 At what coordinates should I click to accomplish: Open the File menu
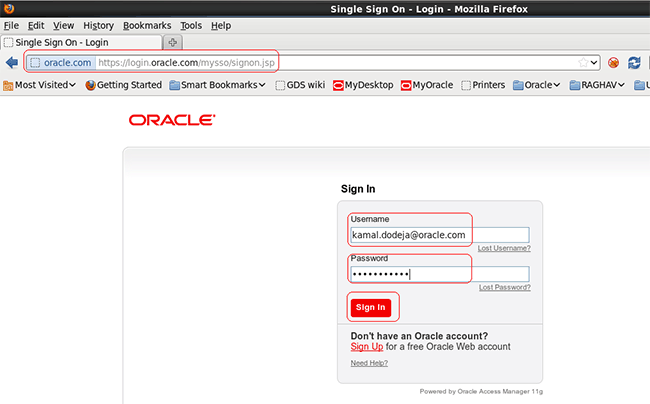click(x=11, y=26)
